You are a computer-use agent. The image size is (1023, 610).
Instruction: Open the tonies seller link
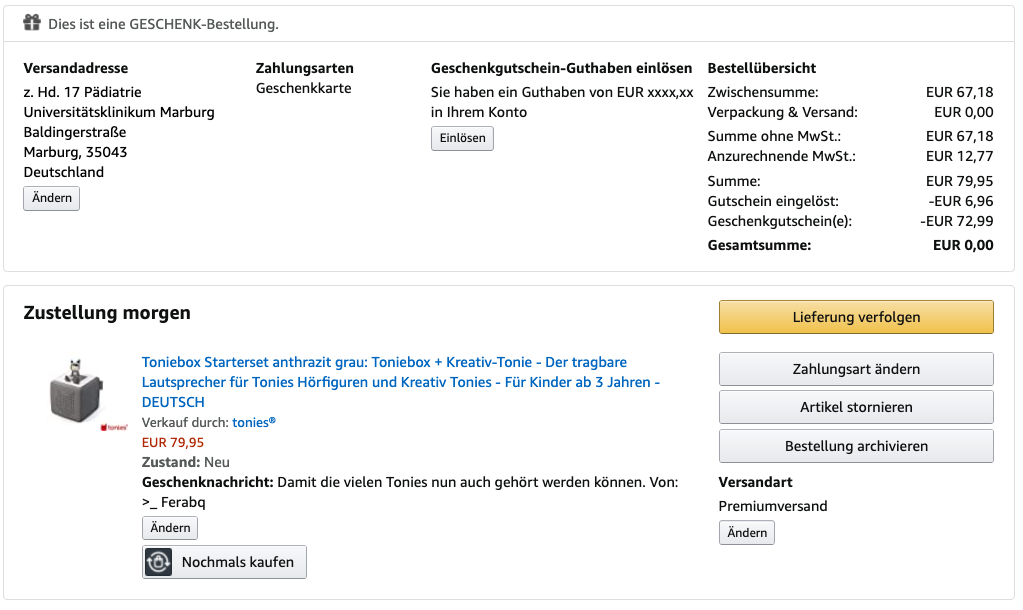pyautogui.click(x=254, y=423)
